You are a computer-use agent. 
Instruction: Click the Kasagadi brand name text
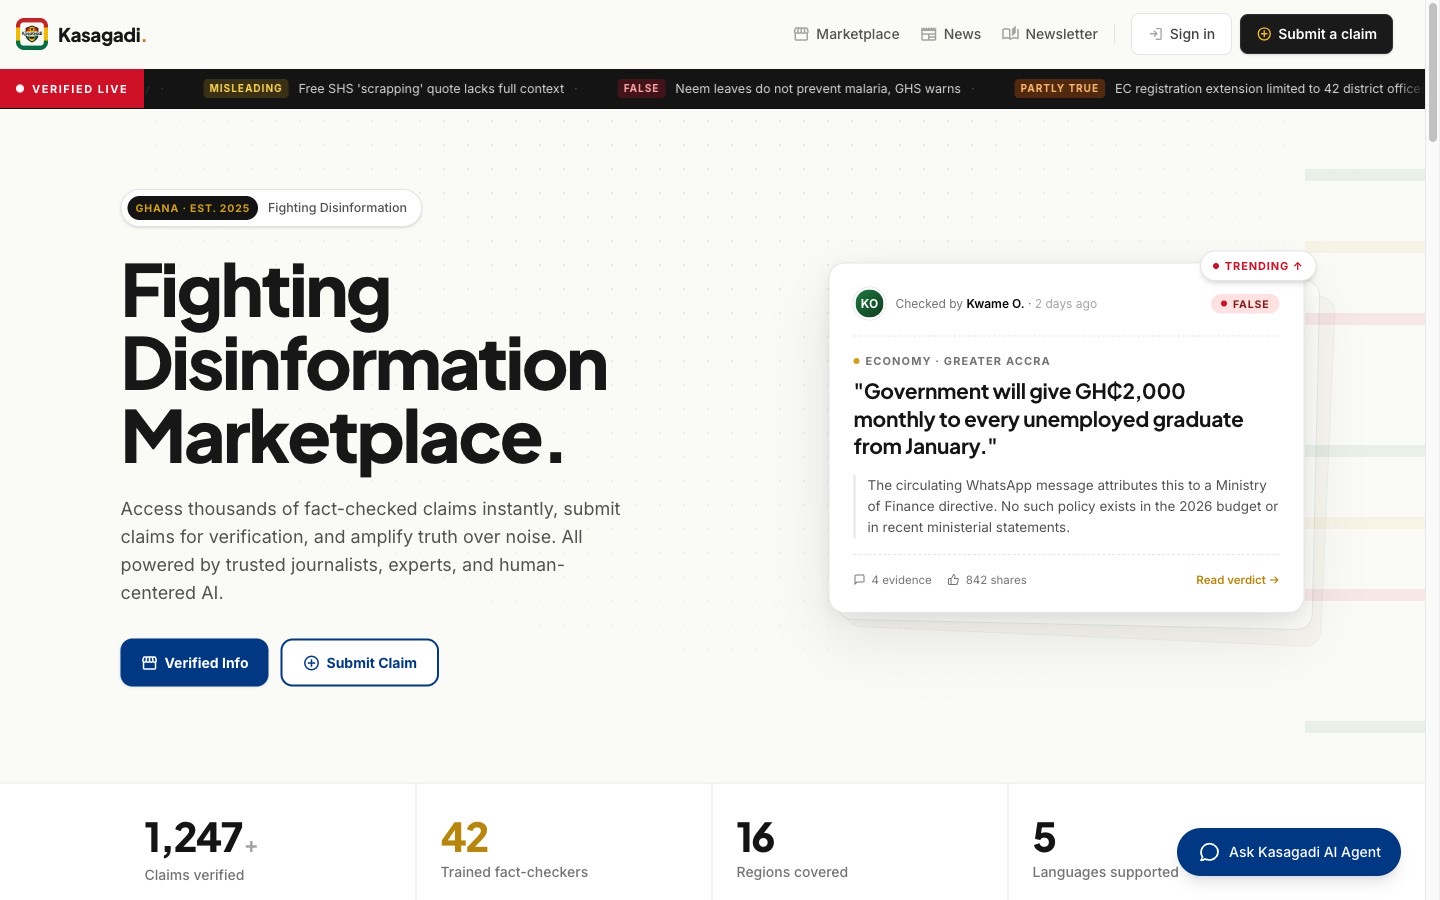(x=102, y=35)
